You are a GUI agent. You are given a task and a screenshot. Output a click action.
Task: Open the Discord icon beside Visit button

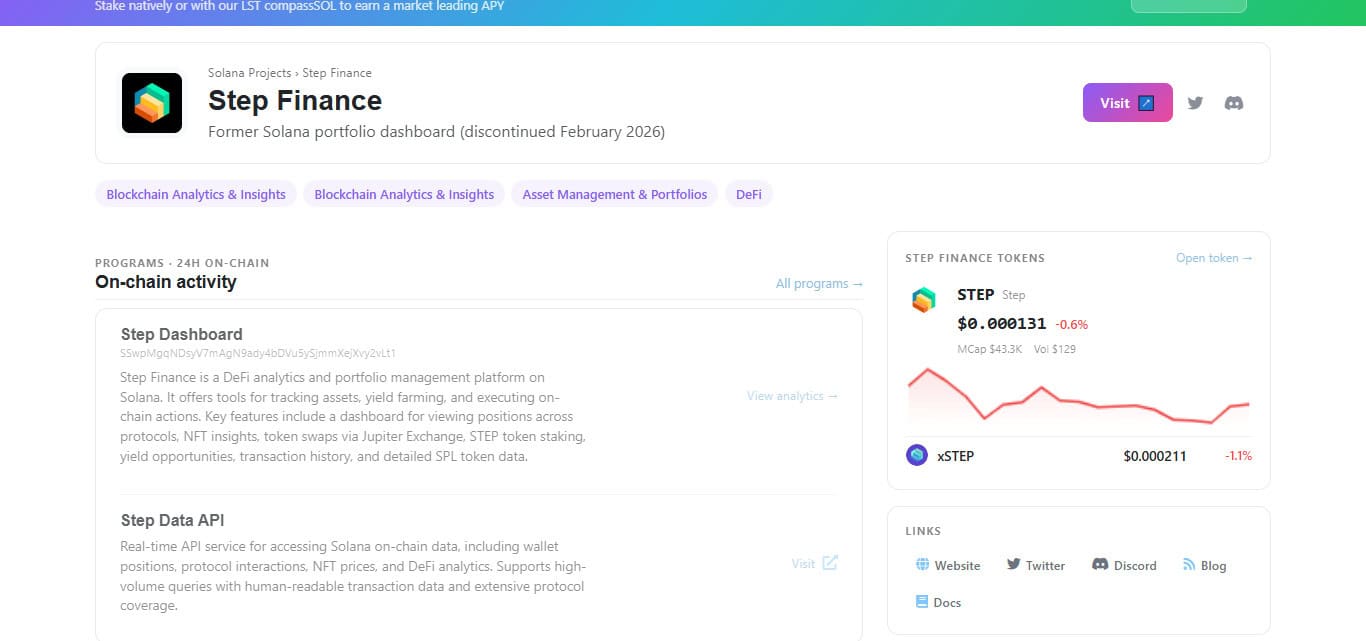pyautogui.click(x=1234, y=103)
